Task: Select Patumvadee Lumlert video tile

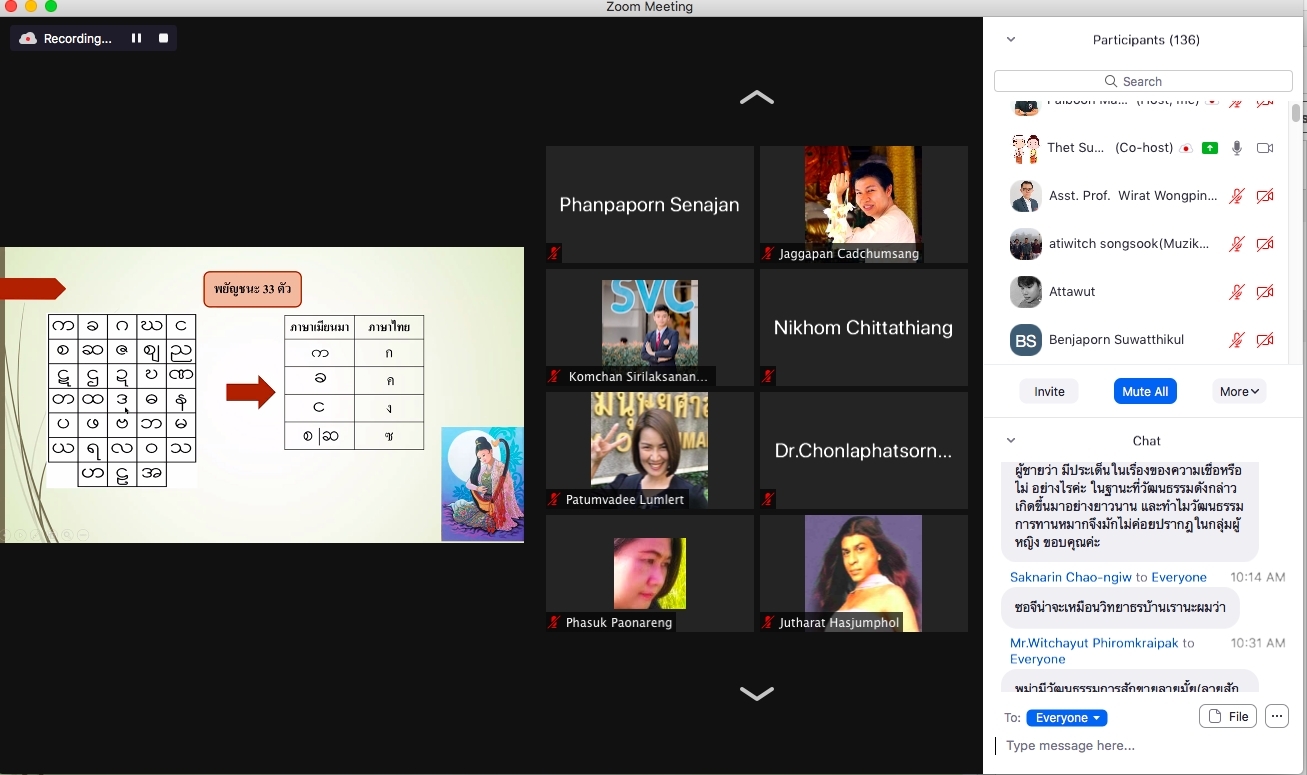Action: pos(650,450)
